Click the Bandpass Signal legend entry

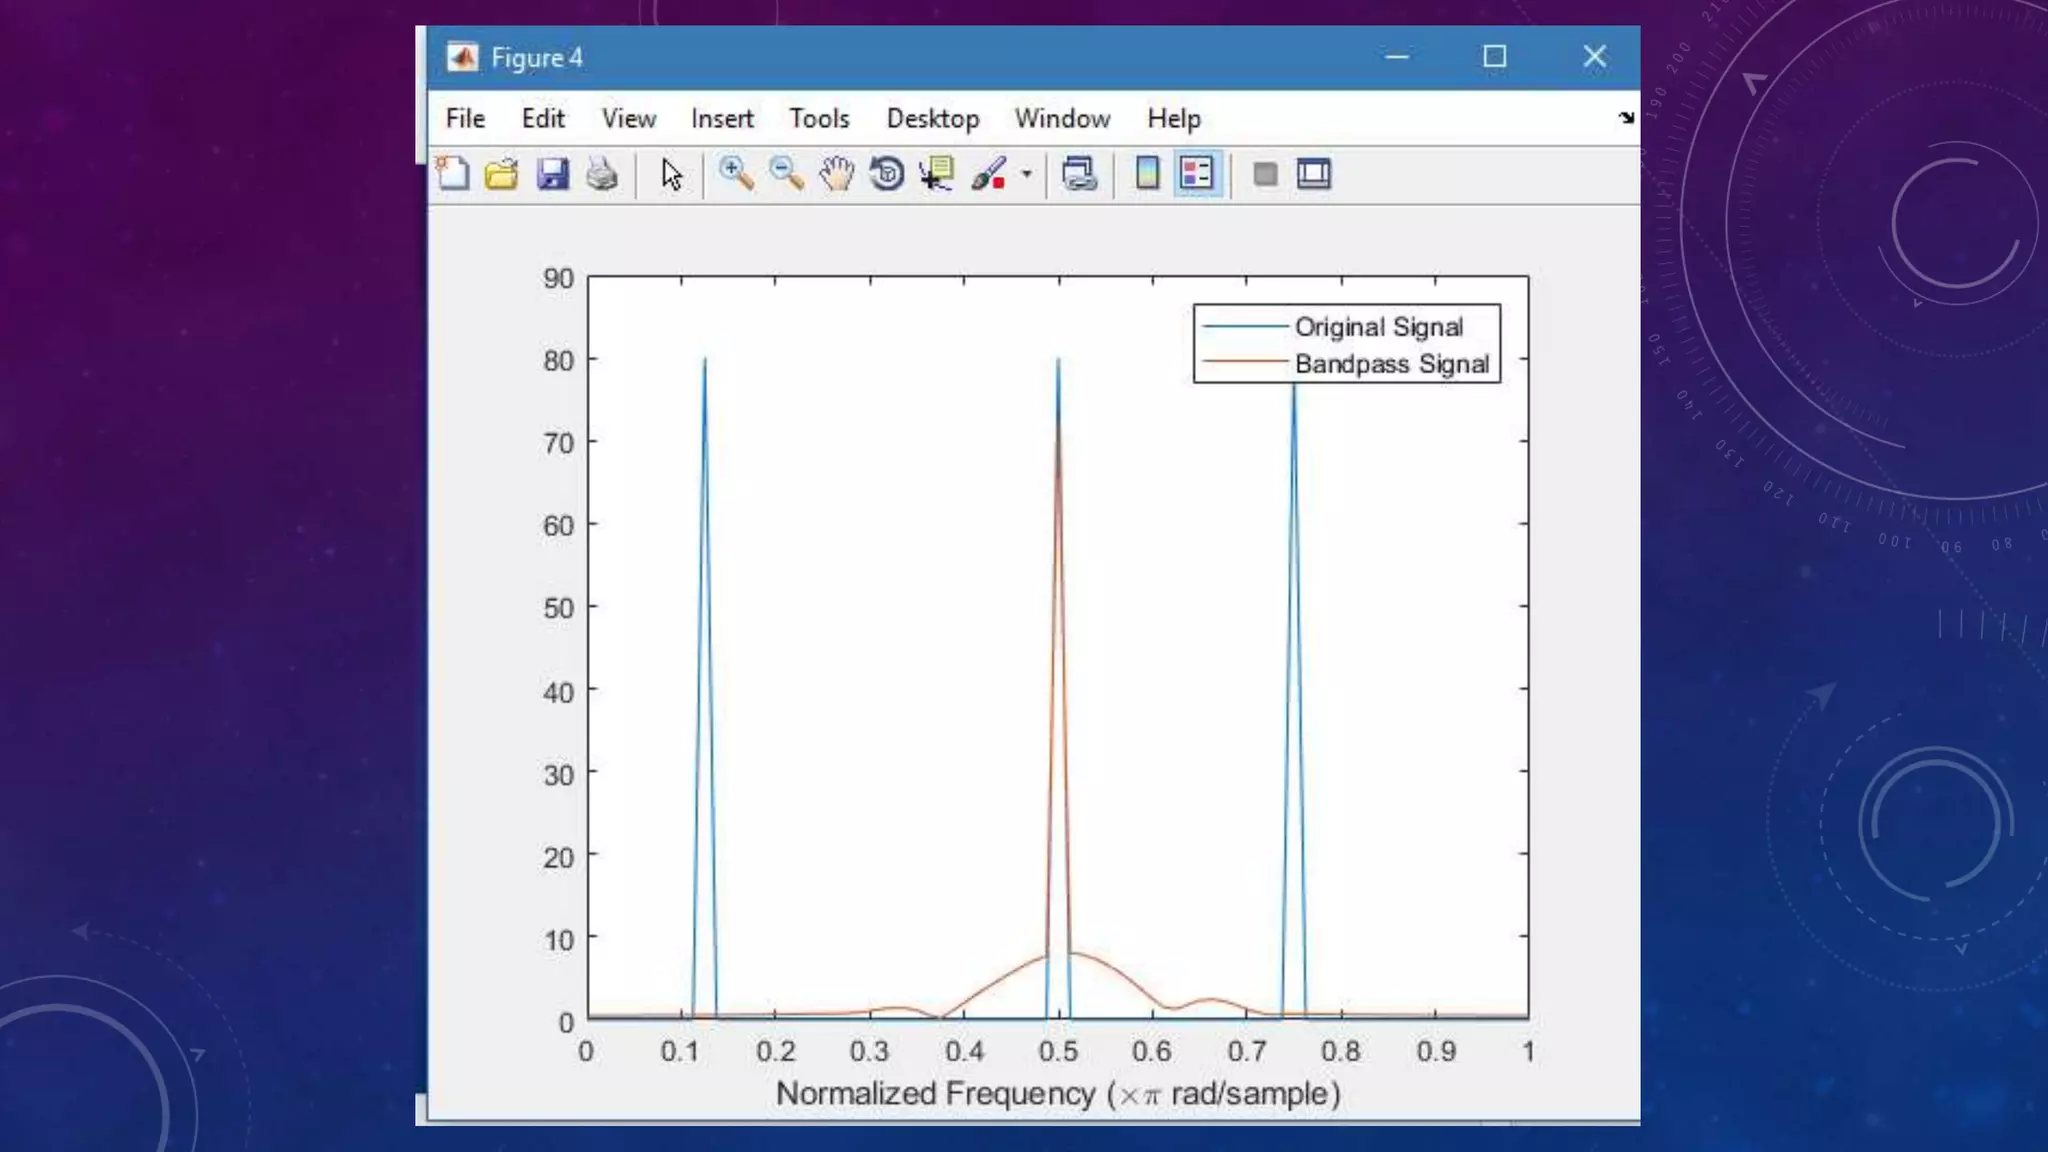1391,364
